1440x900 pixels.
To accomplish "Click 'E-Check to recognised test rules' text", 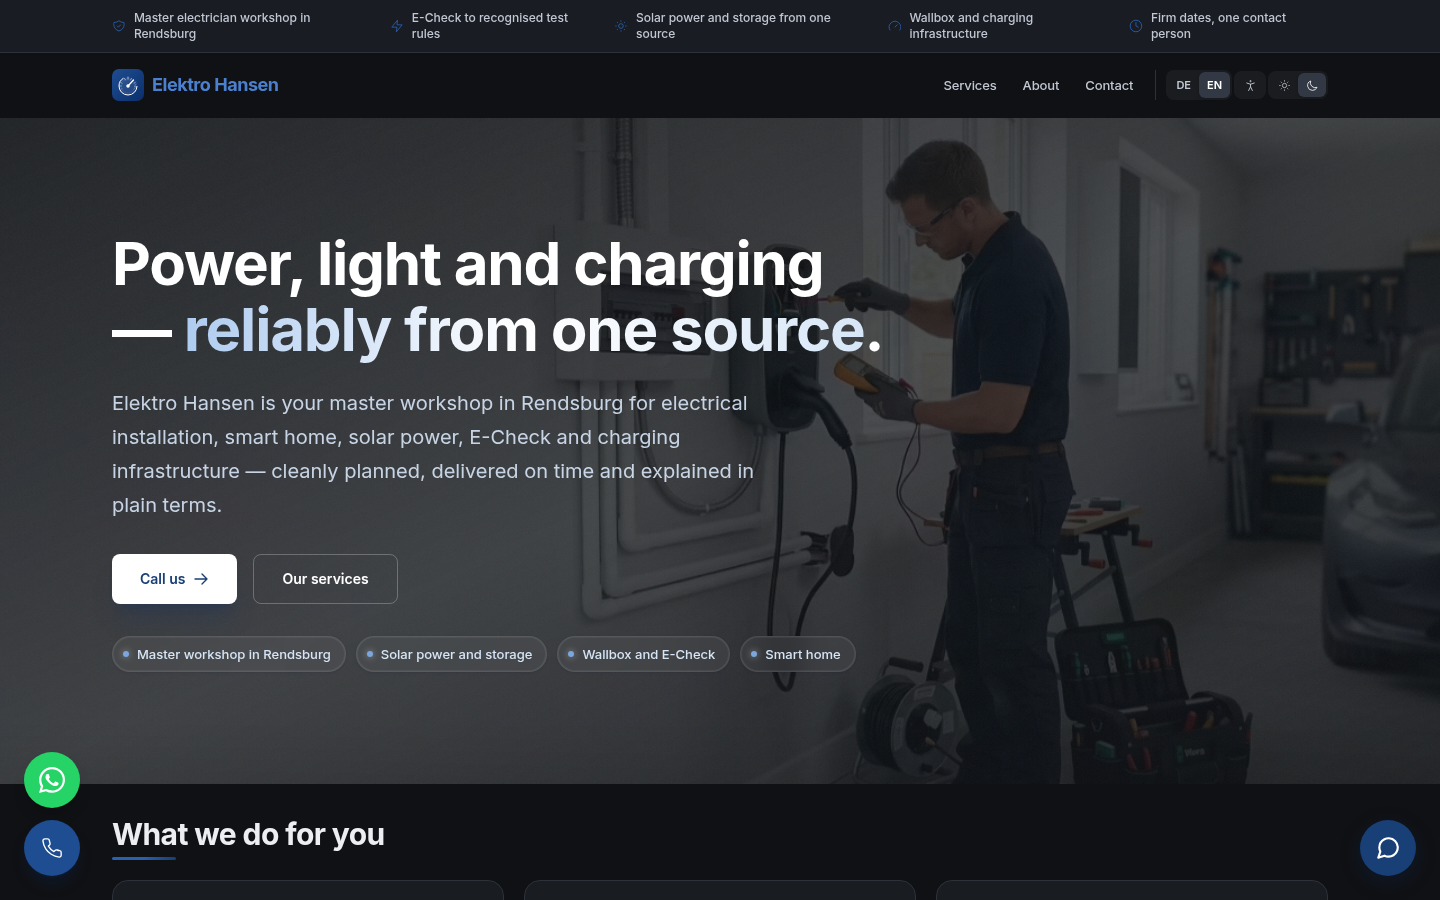I will (490, 26).
